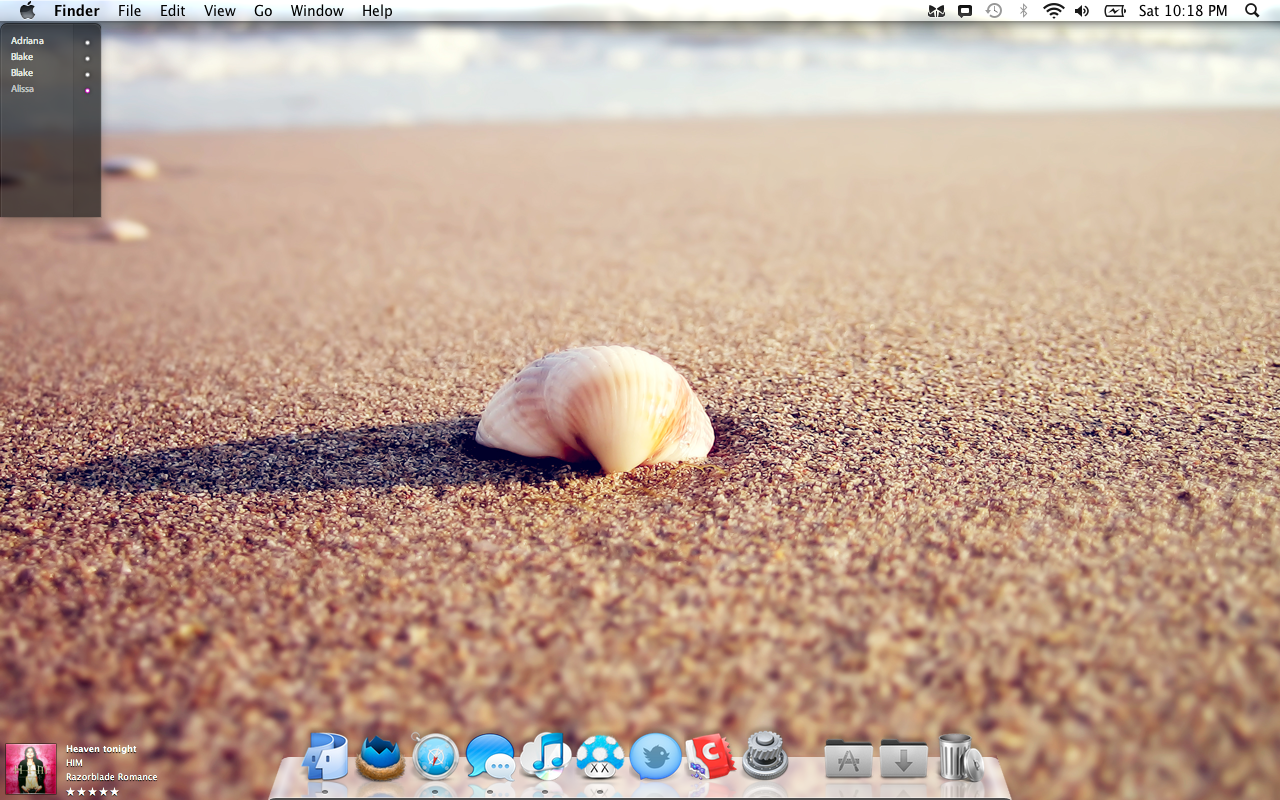Open Spotlight search magnifier
1280x800 pixels.
coord(1252,11)
